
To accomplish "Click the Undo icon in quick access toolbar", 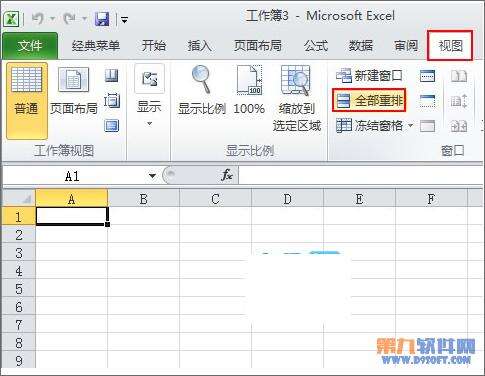I will pos(38,19).
